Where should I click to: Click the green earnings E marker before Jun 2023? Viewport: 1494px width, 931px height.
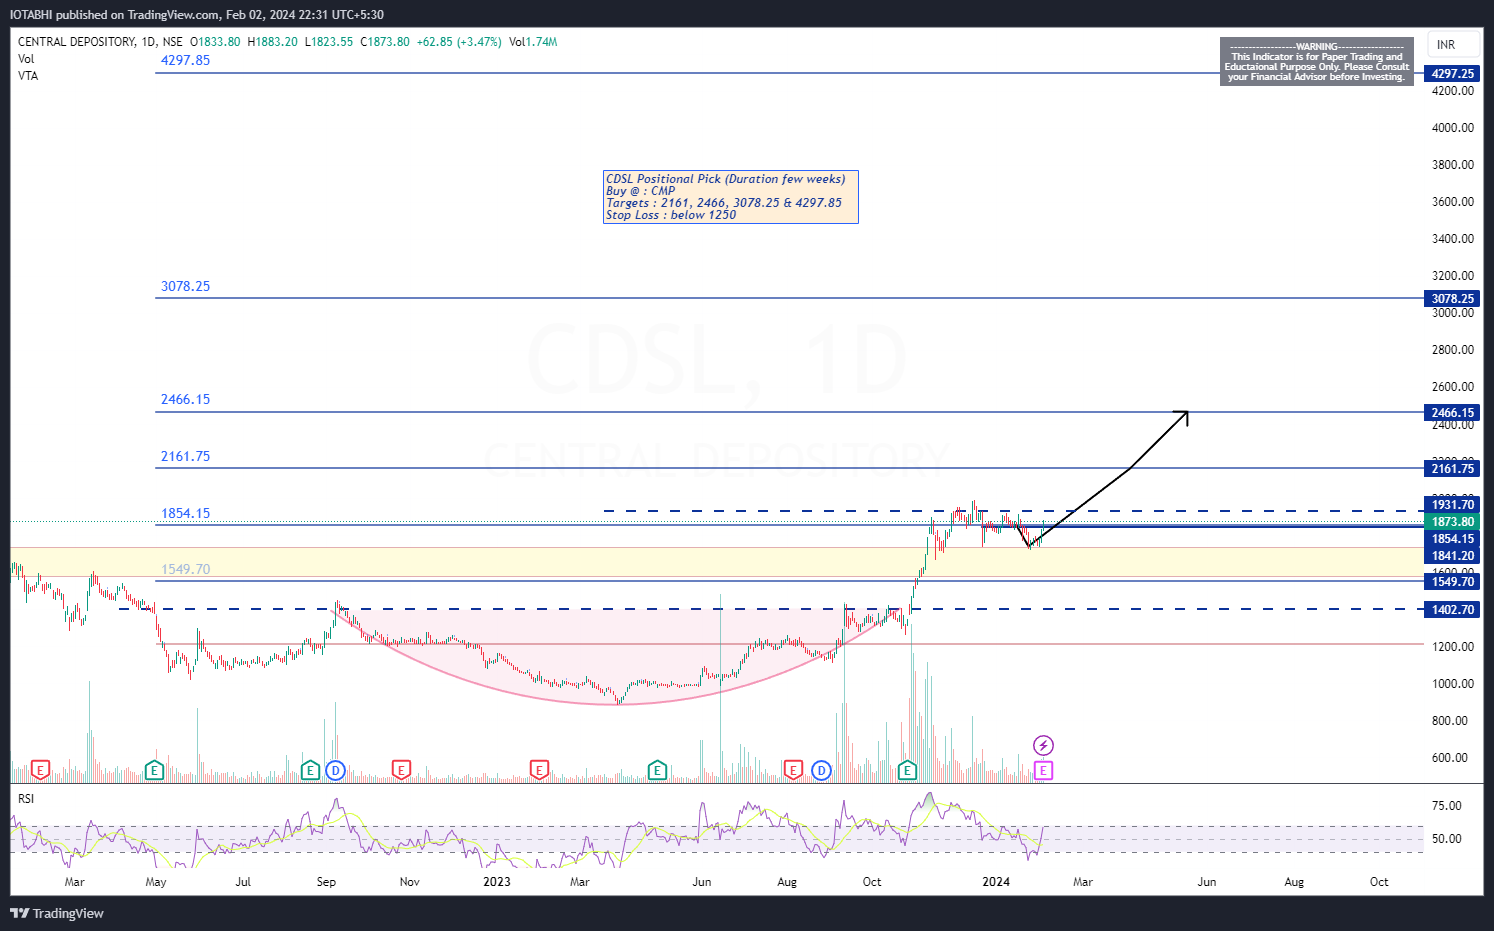[x=657, y=770]
